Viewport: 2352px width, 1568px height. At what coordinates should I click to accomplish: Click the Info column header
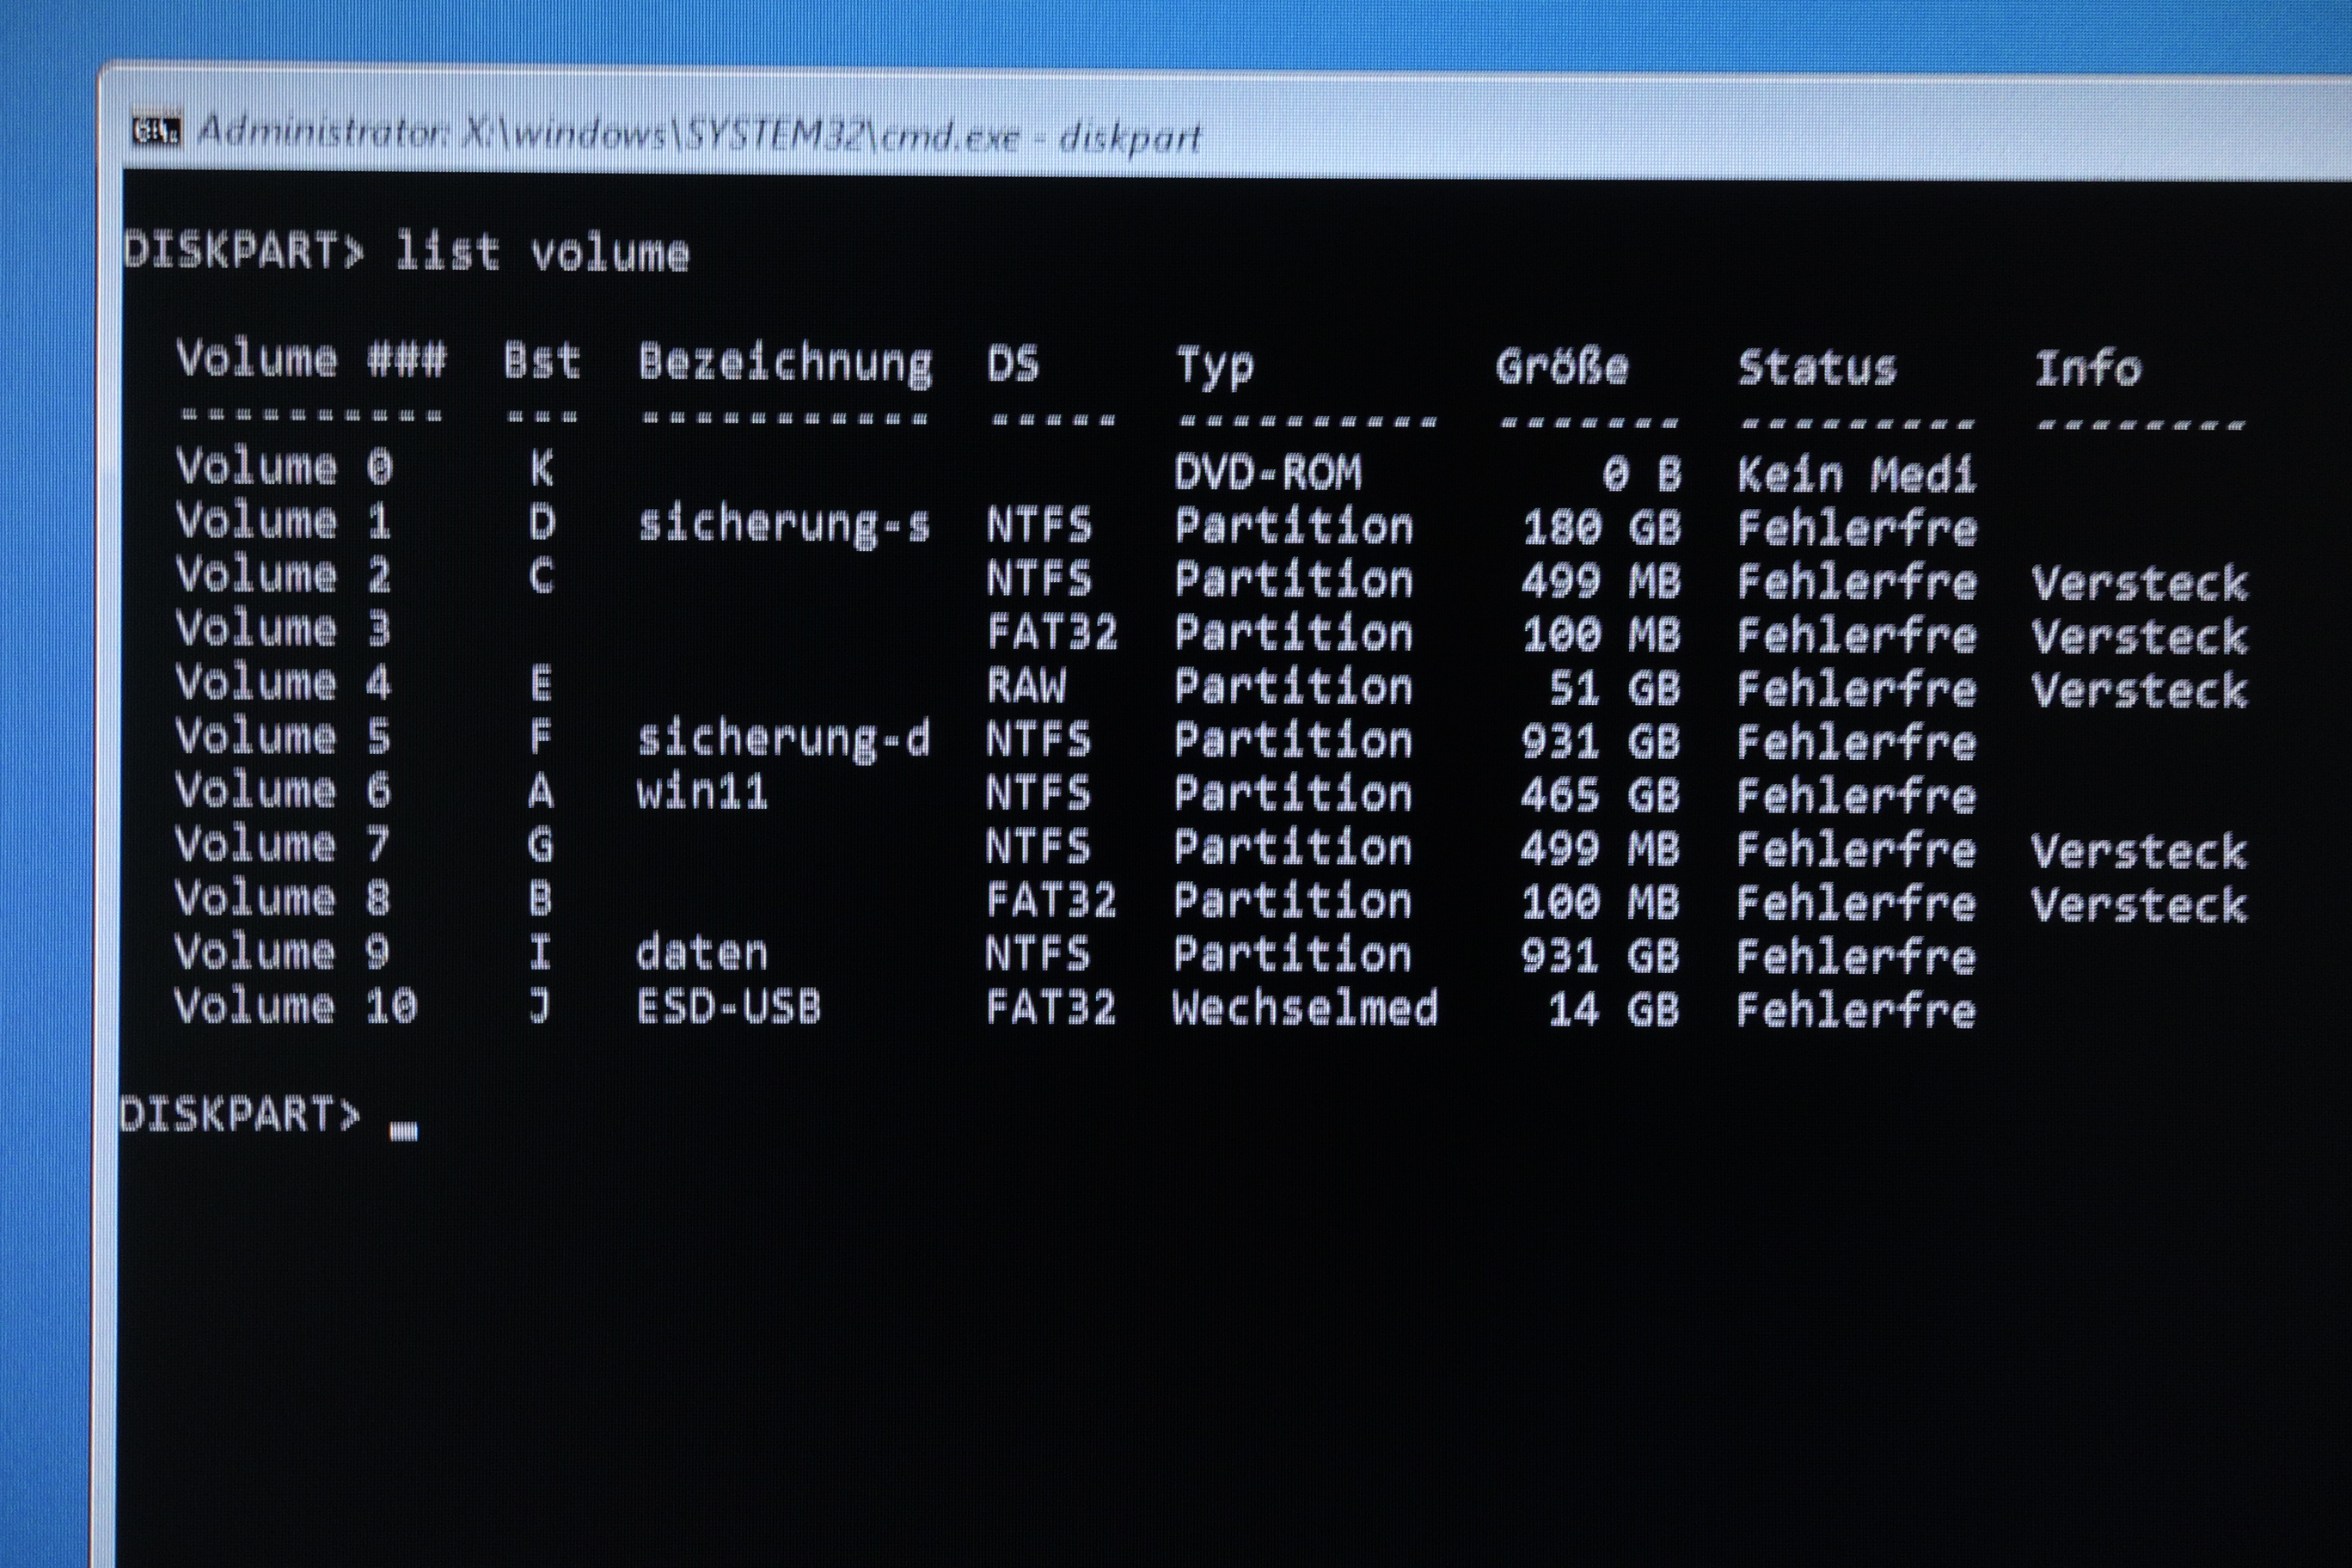coord(2087,369)
